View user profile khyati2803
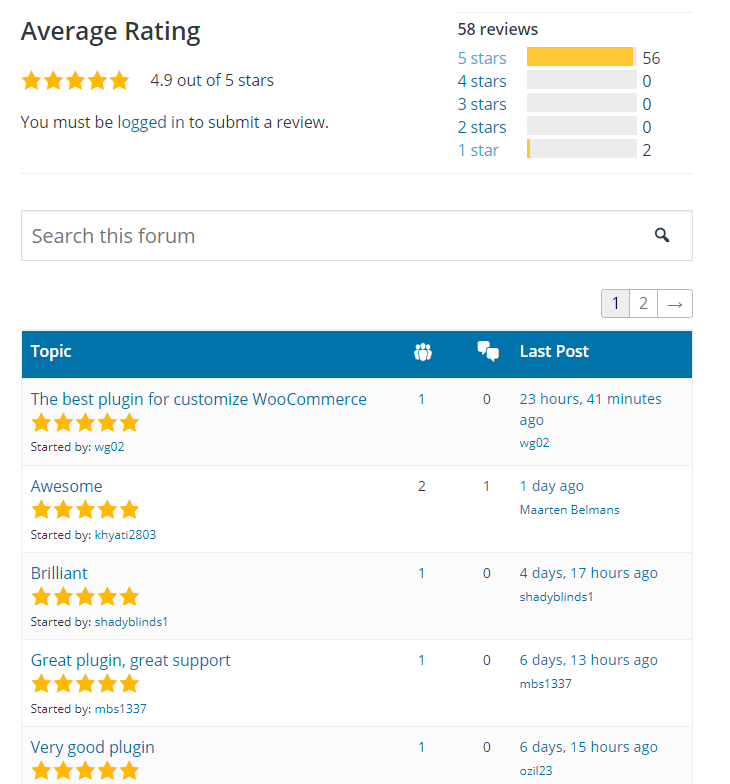 pyautogui.click(x=126, y=535)
